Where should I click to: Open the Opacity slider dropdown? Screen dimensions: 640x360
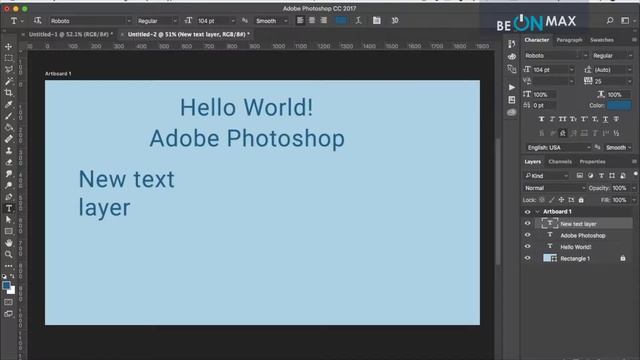(633, 188)
